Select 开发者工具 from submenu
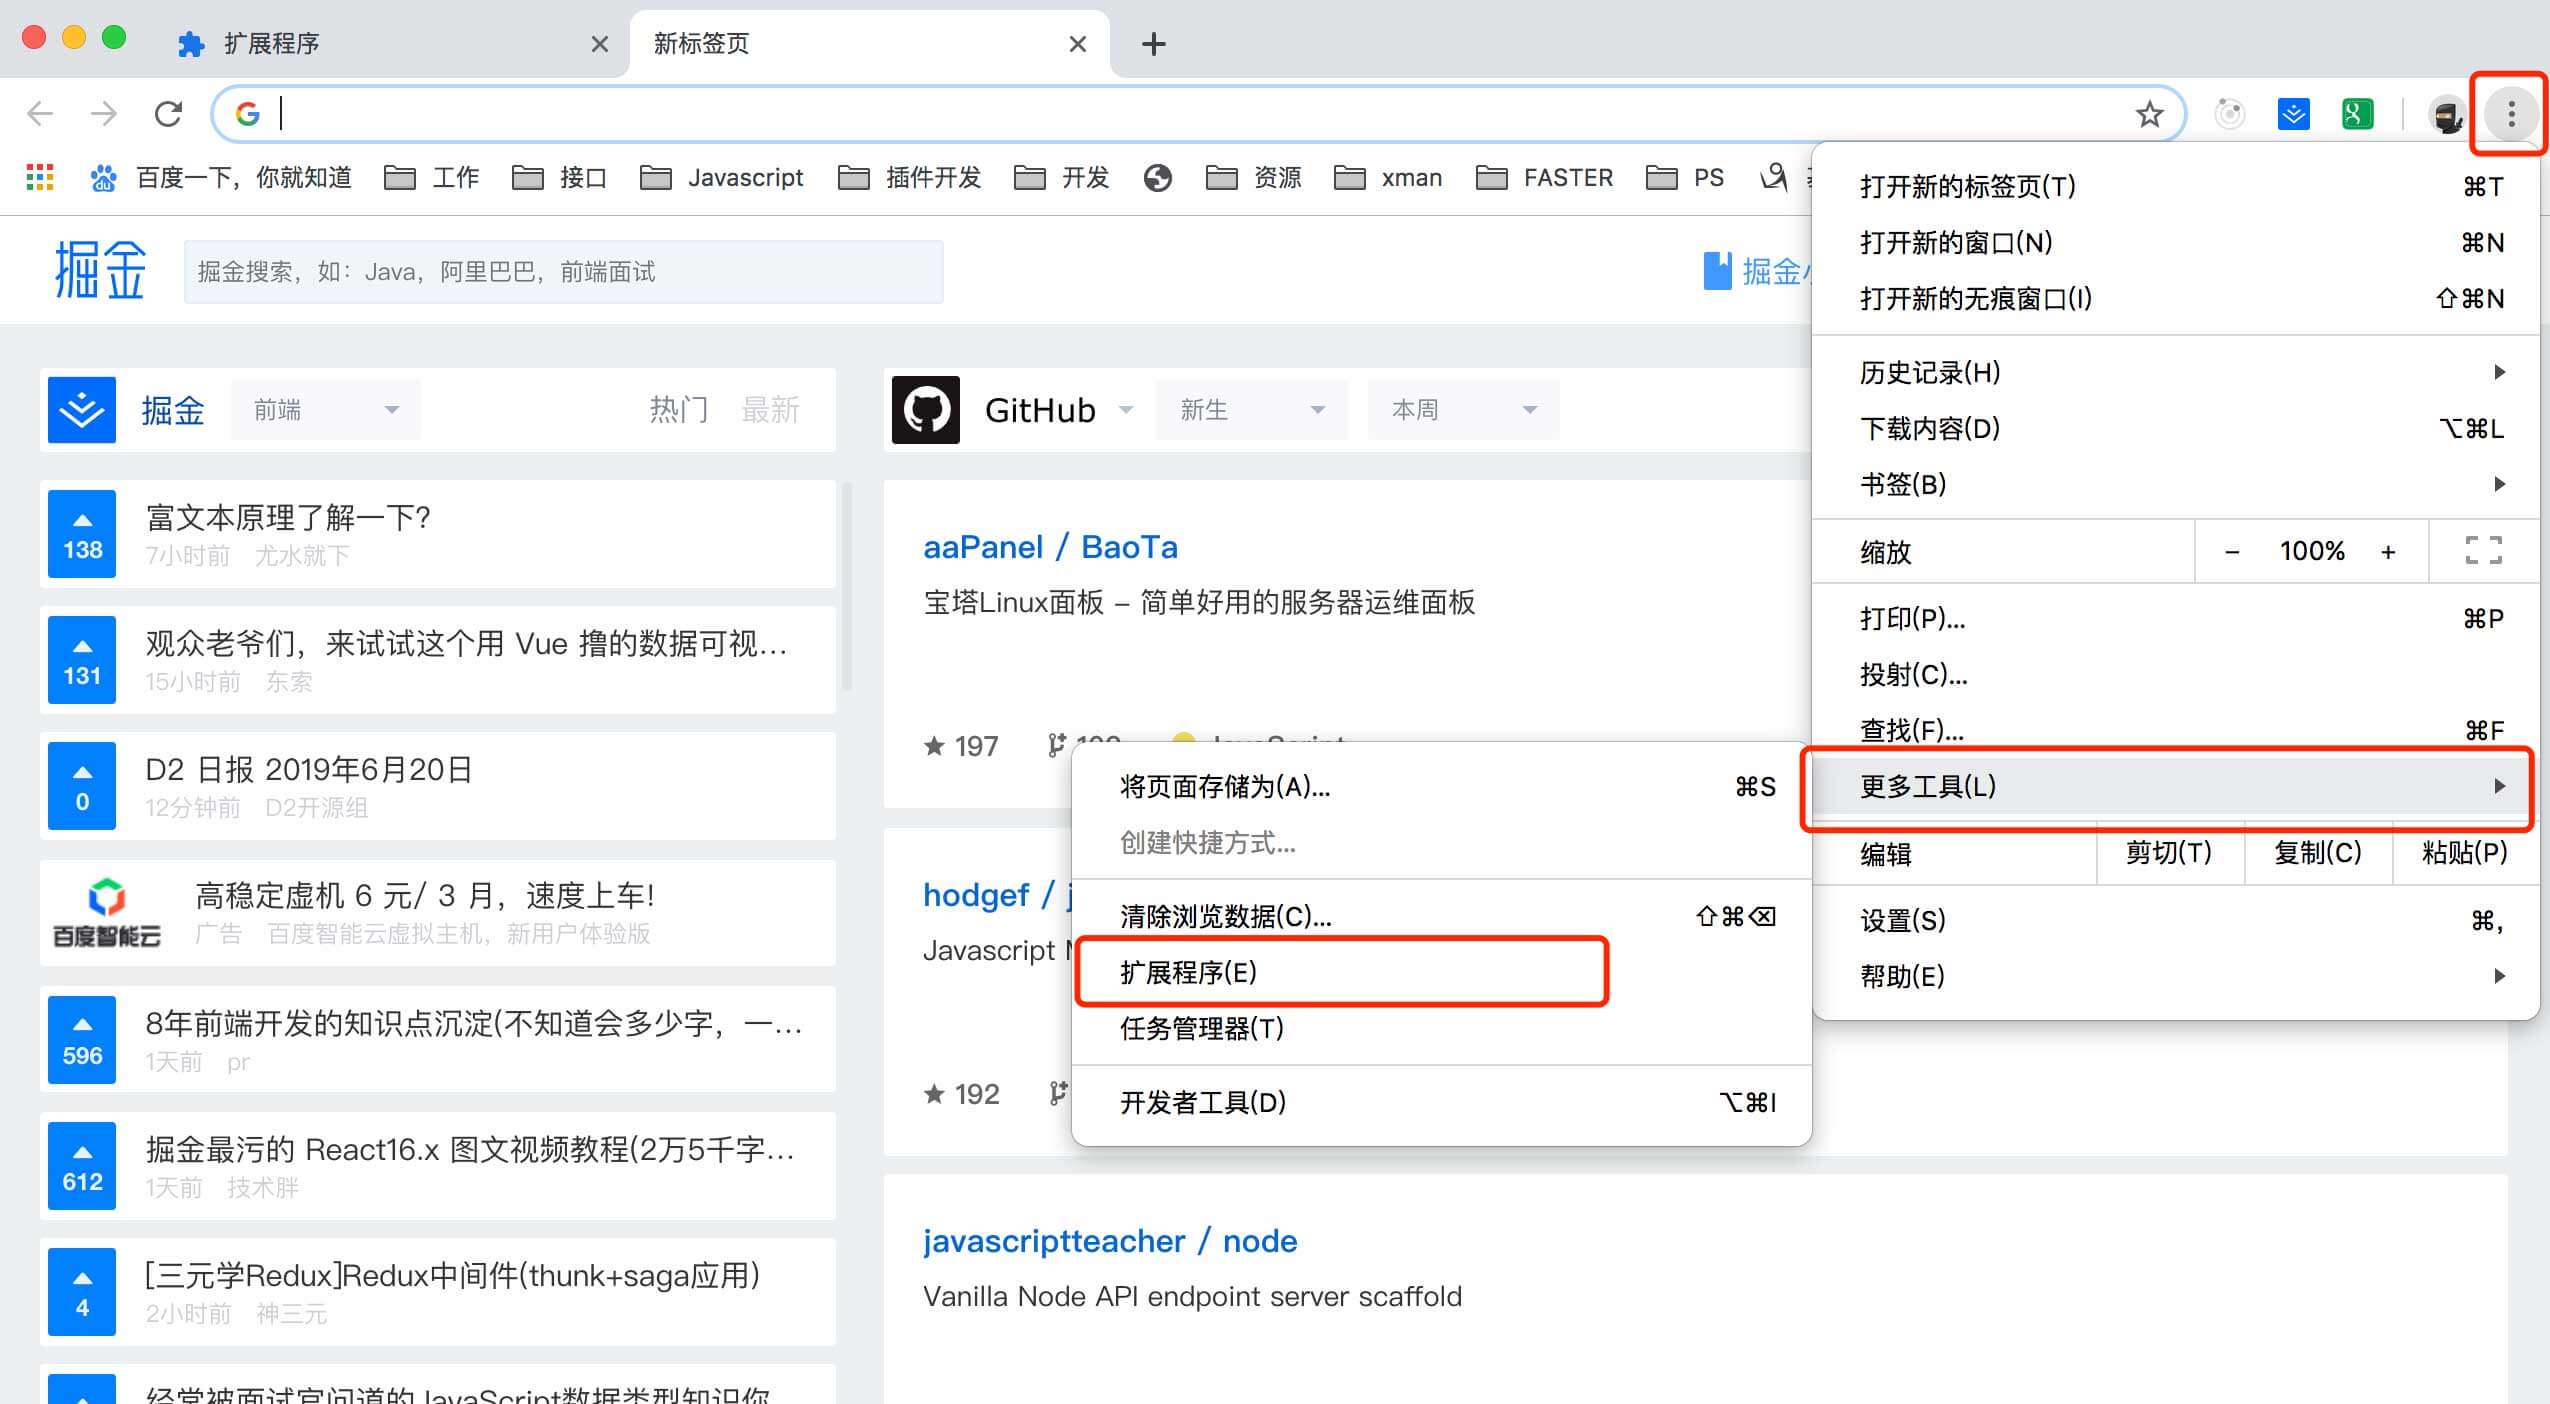The image size is (2550, 1404). tap(1441, 1103)
